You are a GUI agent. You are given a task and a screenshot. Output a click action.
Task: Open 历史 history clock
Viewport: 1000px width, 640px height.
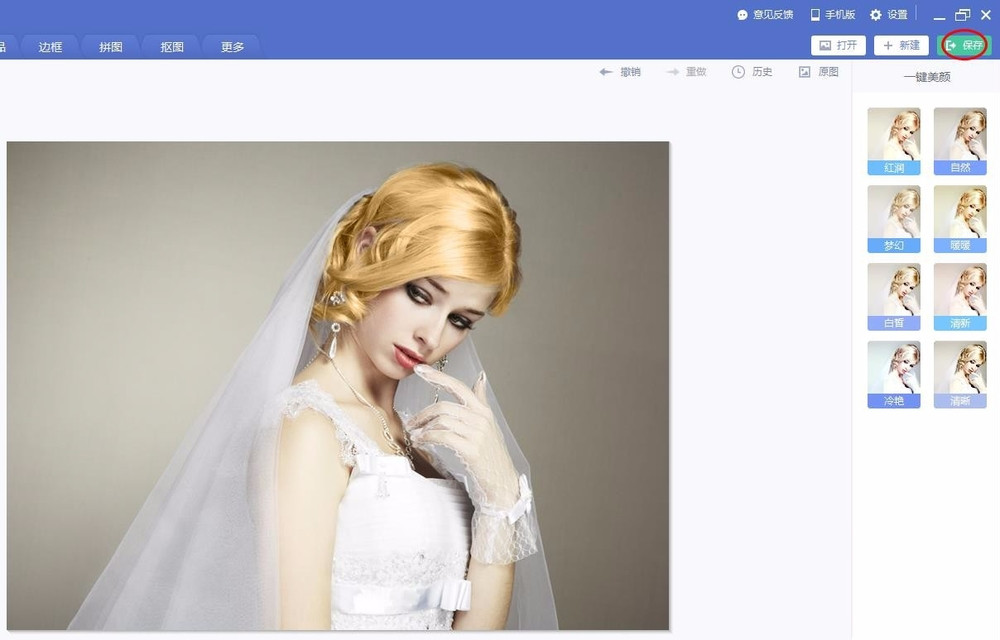[x=752, y=72]
